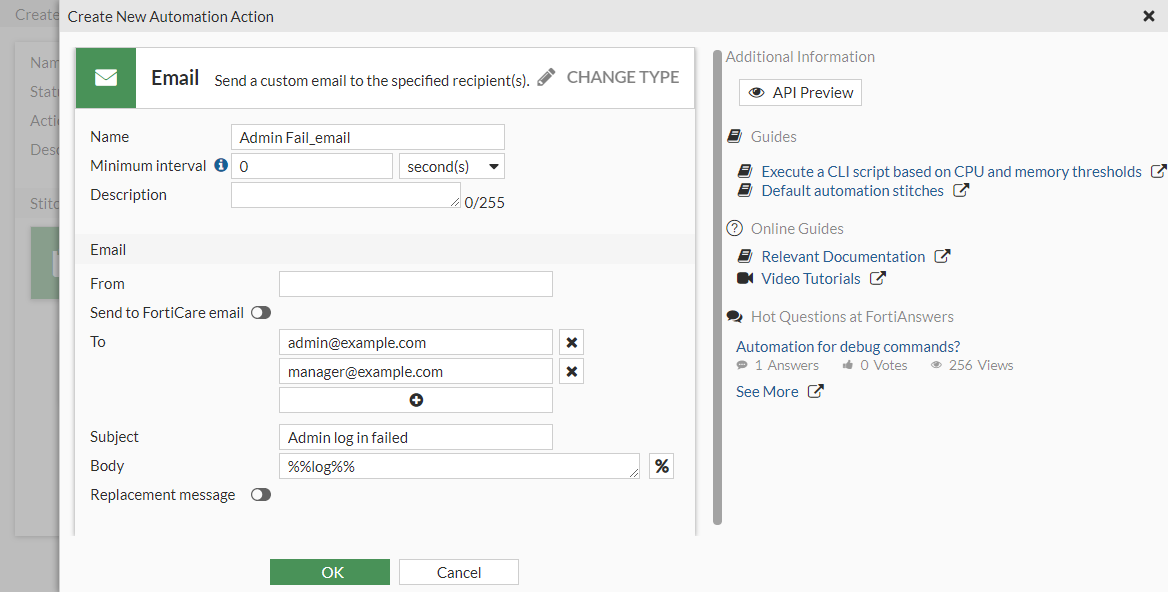Remove admin@example.com recipient with X icon
The width and height of the screenshot is (1168, 592).
pyautogui.click(x=571, y=343)
